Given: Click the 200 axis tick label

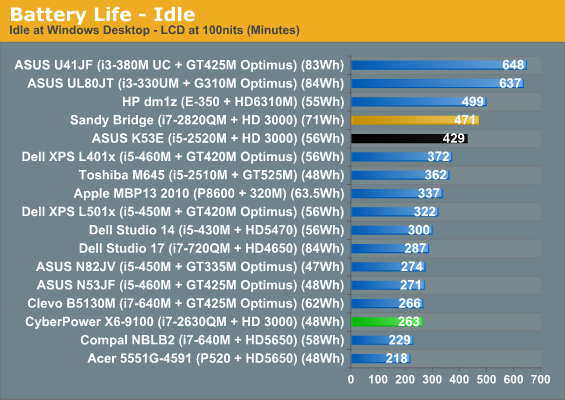Looking at the screenshot, I should (405, 379).
